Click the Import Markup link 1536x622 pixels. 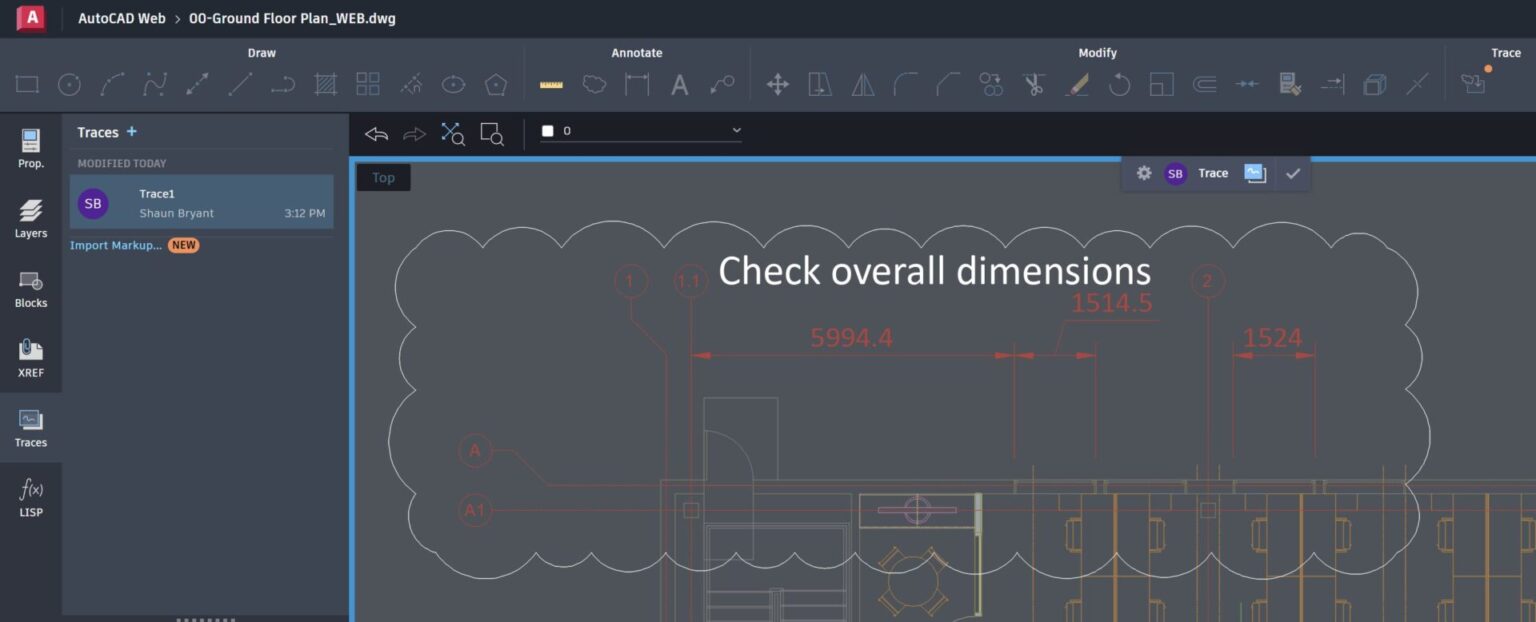(x=114, y=245)
